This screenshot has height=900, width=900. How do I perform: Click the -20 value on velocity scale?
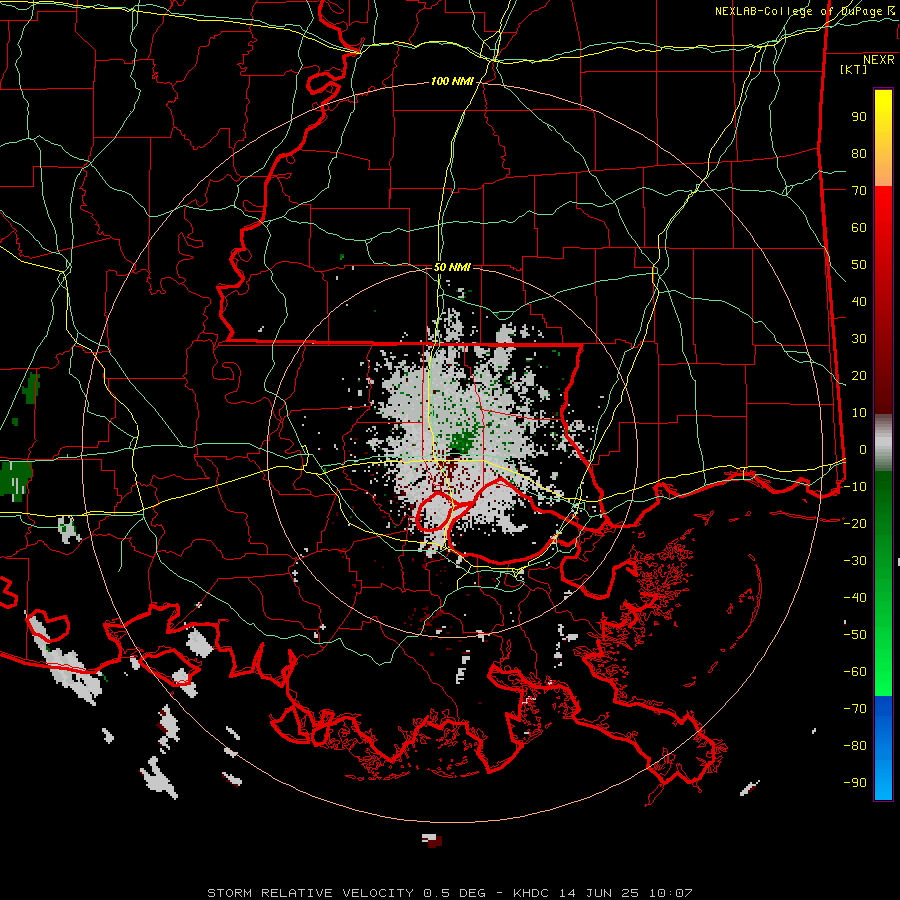point(855,524)
